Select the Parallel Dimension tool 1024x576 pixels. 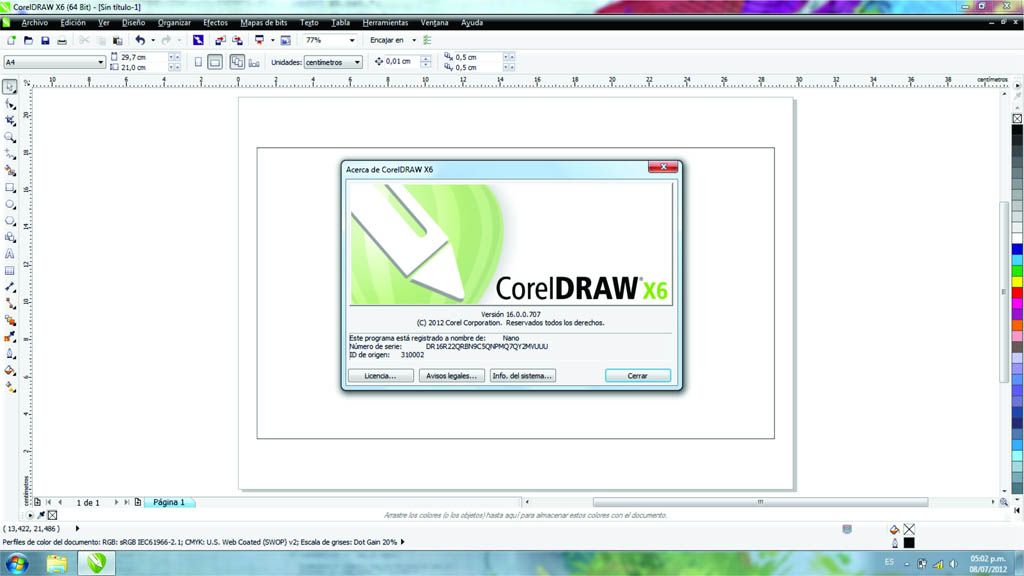point(10,287)
